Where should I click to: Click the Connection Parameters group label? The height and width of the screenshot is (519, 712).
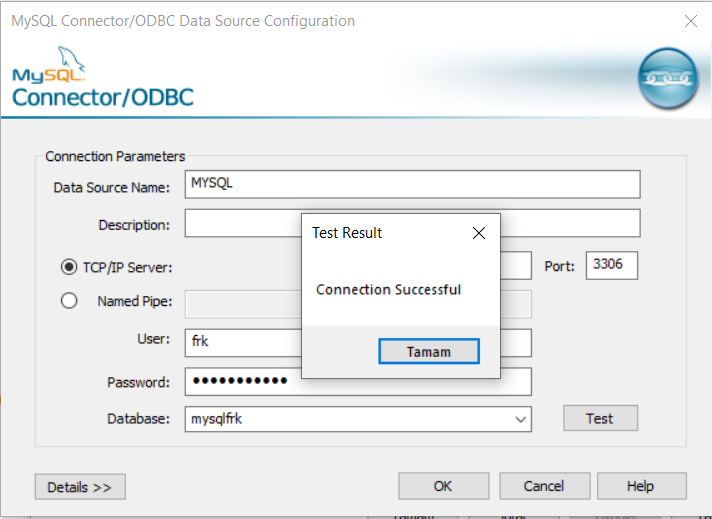coord(115,157)
